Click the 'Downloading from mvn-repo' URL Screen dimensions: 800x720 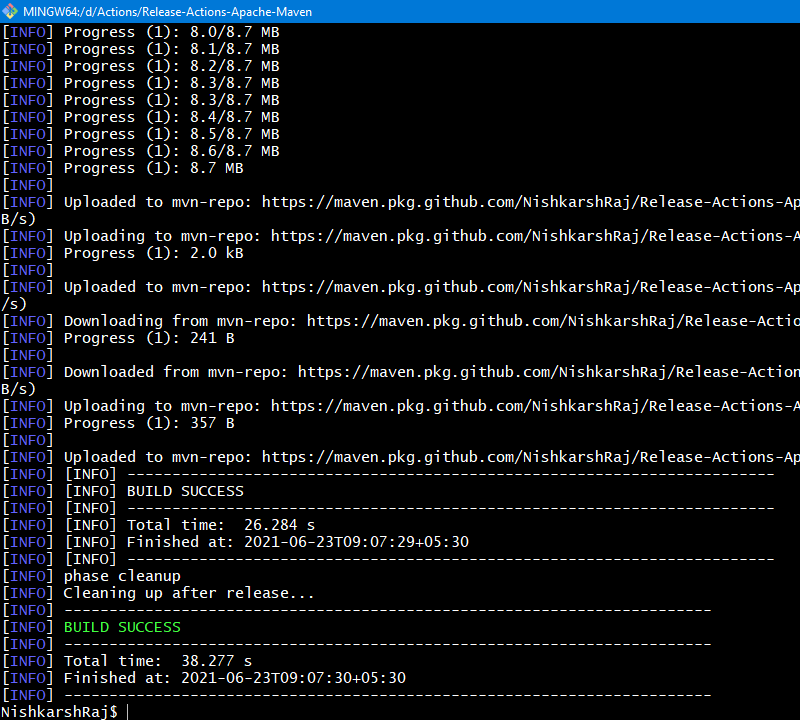click(553, 321)
